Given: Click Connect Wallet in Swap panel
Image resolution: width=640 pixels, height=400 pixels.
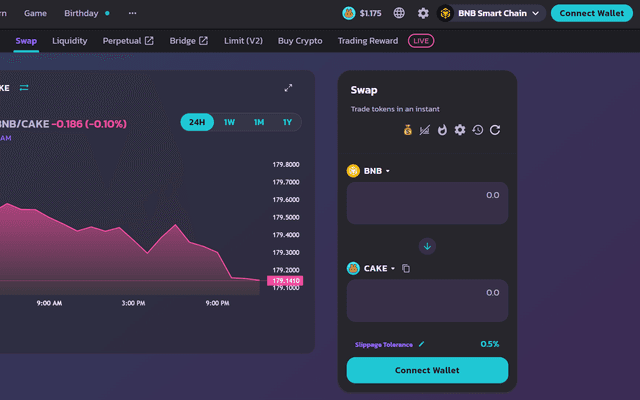Looking at the screenshot, I should click(427, 370).
